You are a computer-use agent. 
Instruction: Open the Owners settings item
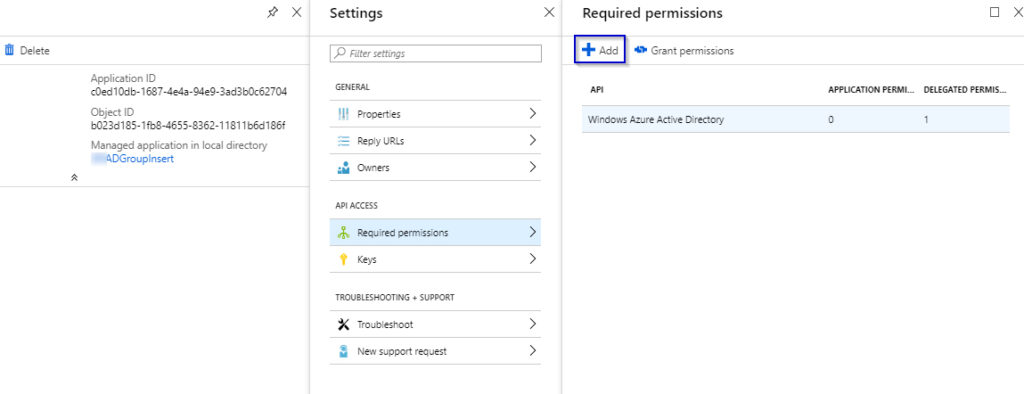tap(435, 167)
